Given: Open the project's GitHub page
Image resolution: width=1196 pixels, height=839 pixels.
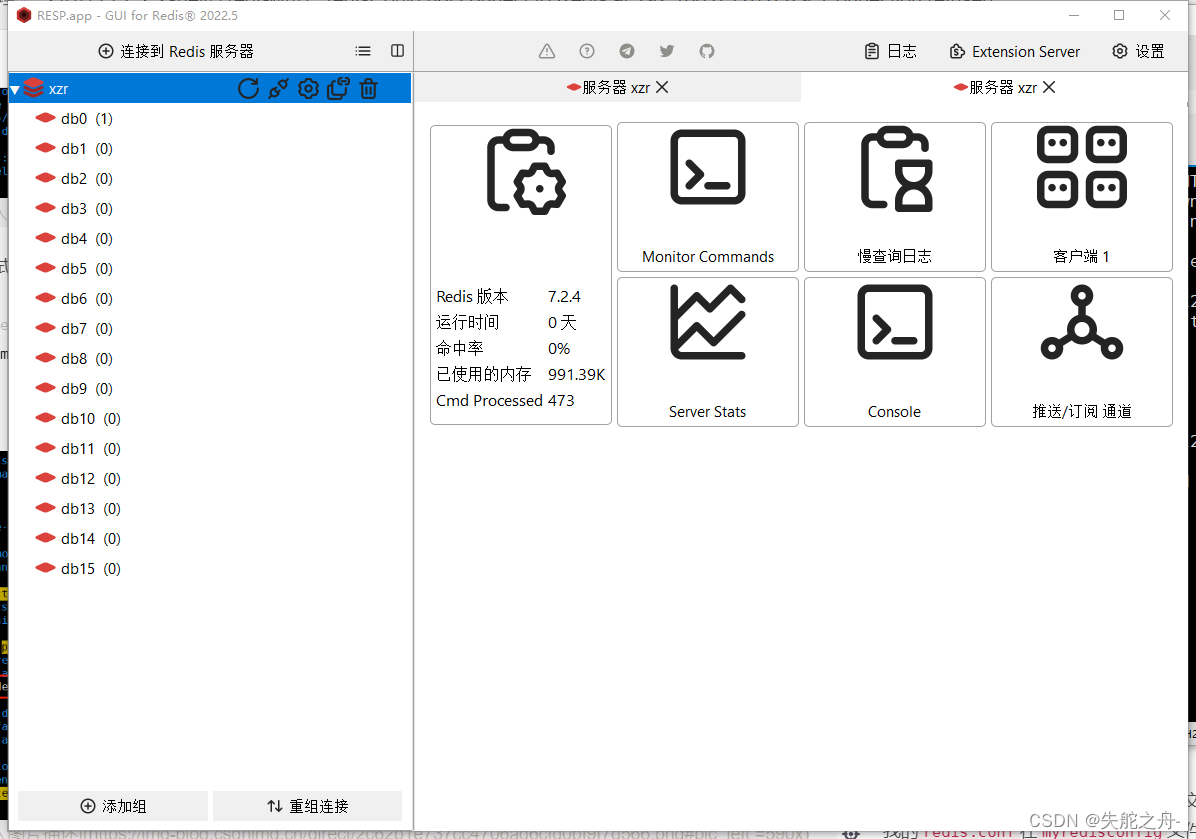Looking at the screenshot, I should pos(706,51).
